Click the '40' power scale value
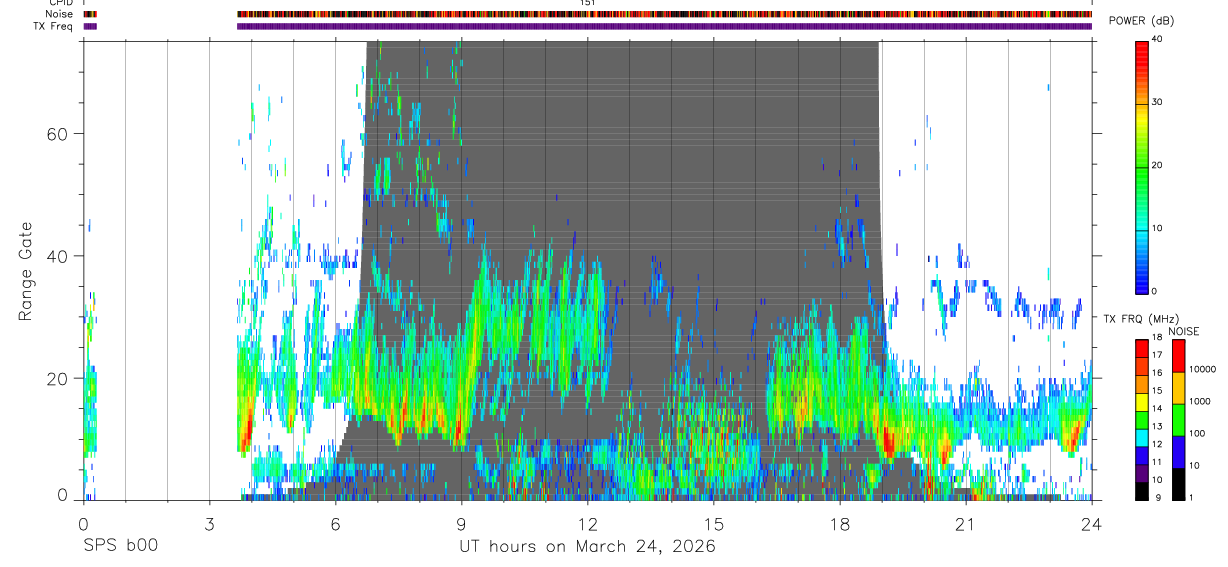The height and width of the screenshot is (567, 1228). [x=1157, y=40]
